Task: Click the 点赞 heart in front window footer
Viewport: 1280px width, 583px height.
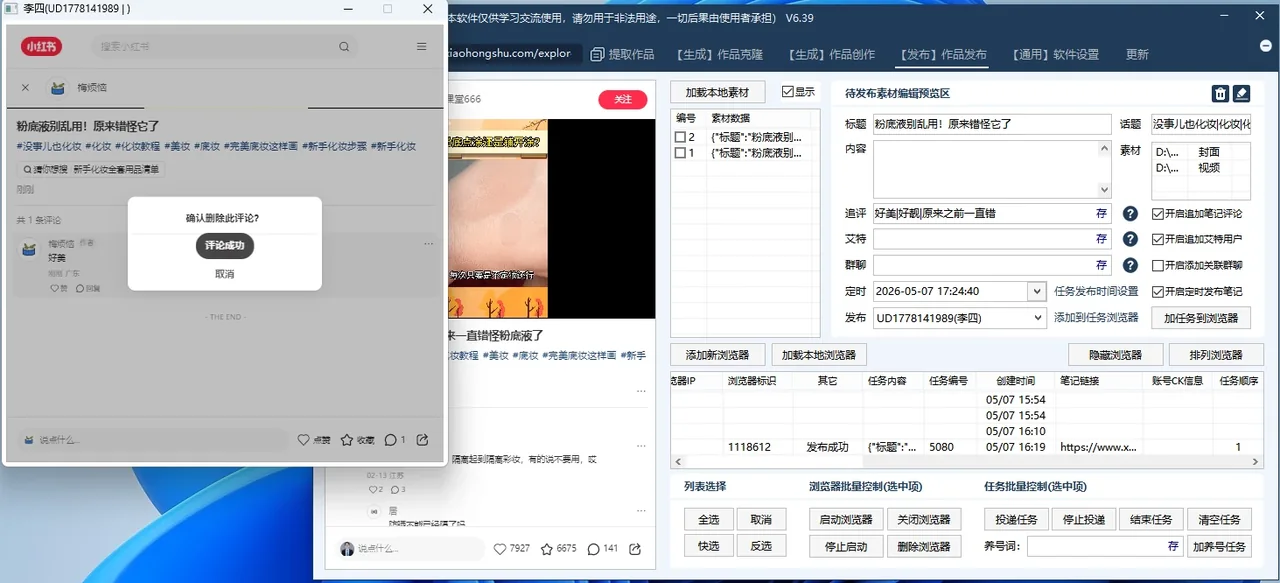Action: pos(303,440)
